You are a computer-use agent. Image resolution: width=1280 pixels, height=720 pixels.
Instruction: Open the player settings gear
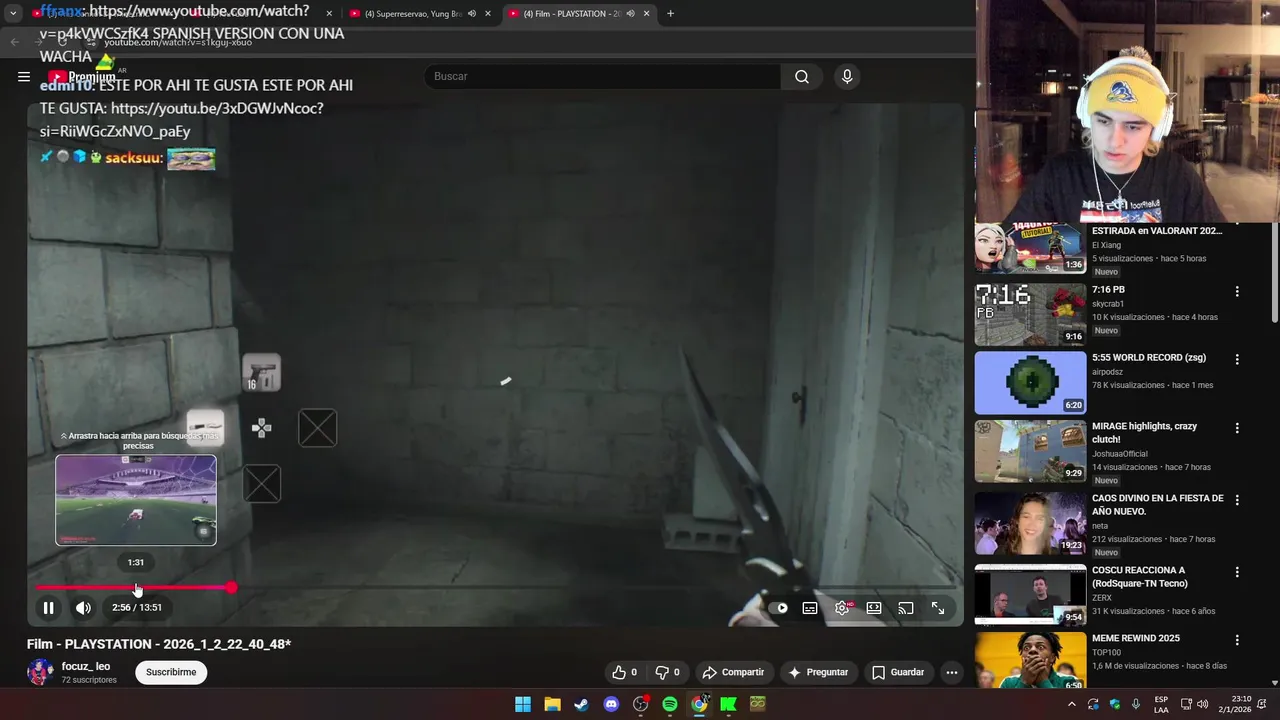[x=842, y=608]
